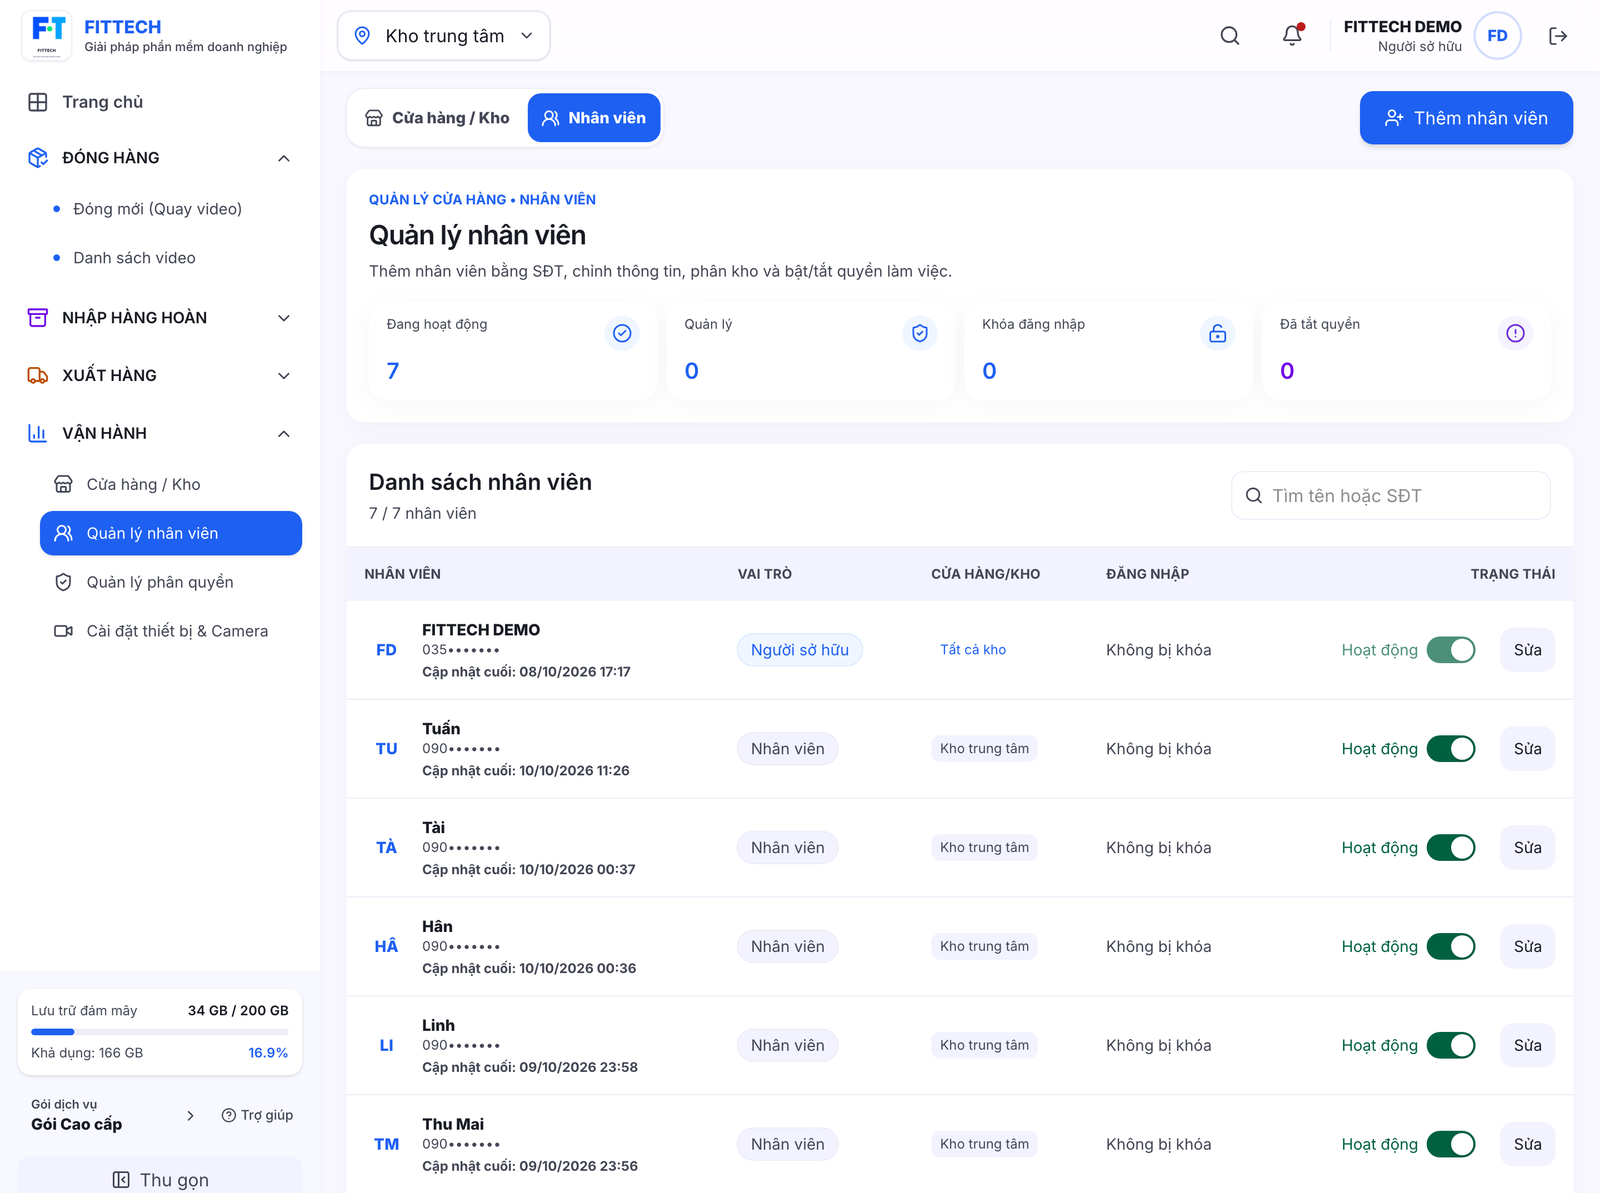The width and height of the screenshot is (1600, 1193).
Task: Open Gói dịch vụ arrow chevron
Action: 190,1115
